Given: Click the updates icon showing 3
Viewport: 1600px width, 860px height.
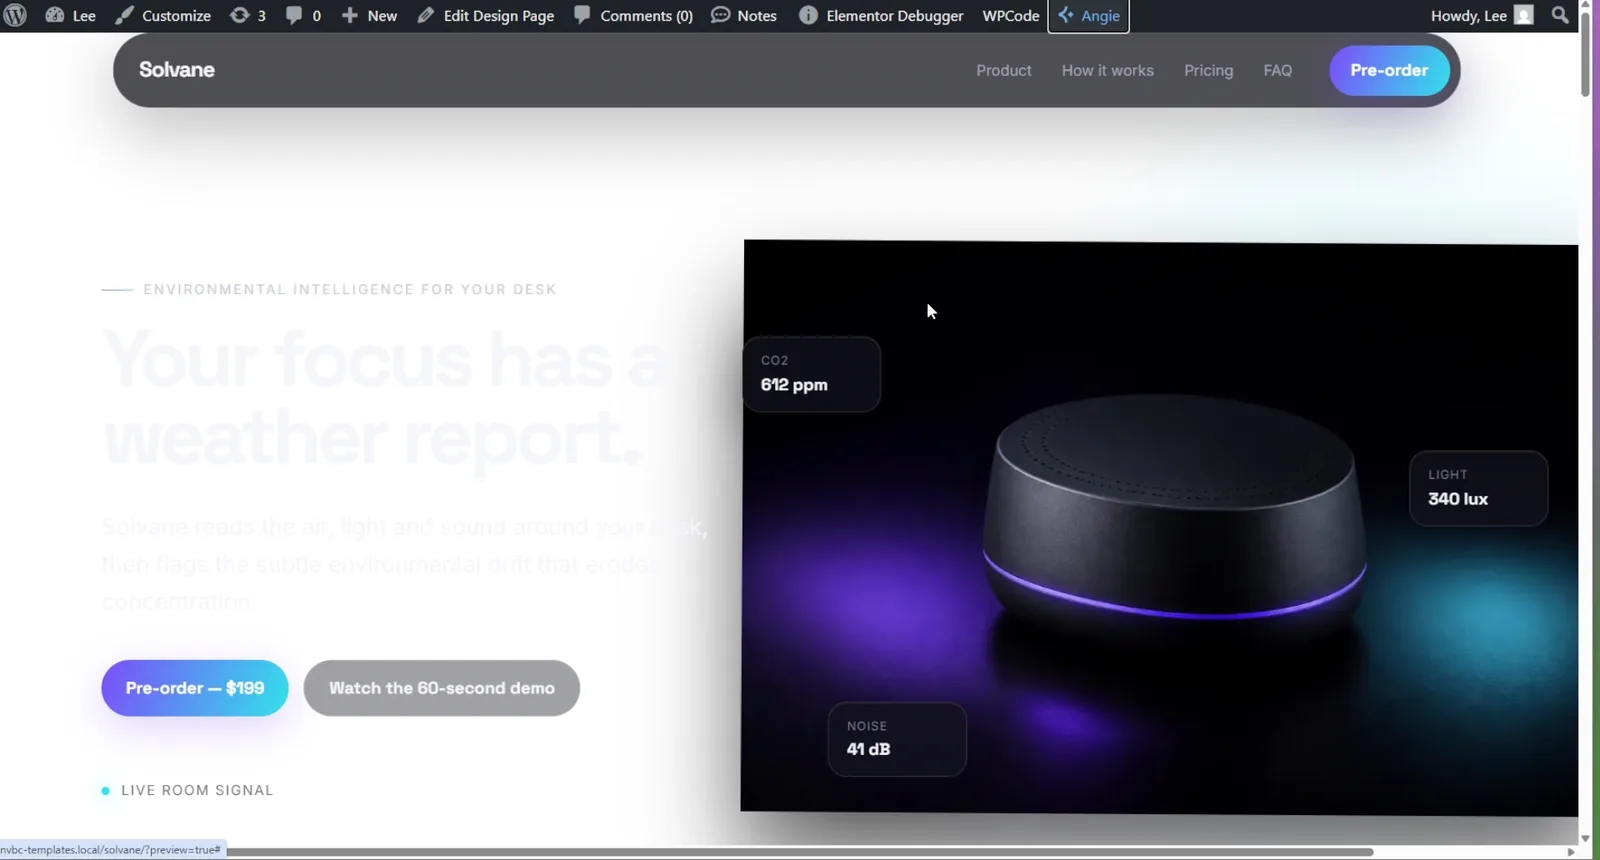Looking at the screenshot, I should (x=240, y=15).
